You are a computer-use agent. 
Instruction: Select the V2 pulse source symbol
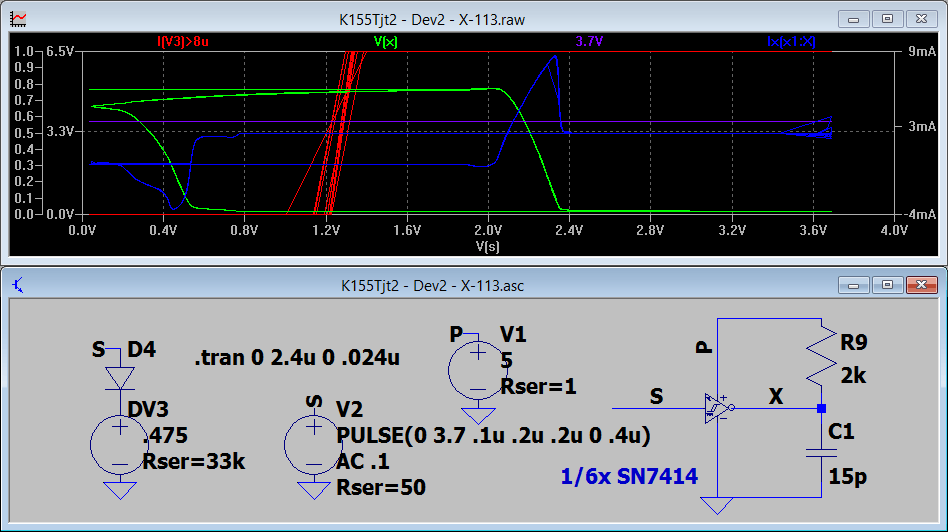coord(314,440)
